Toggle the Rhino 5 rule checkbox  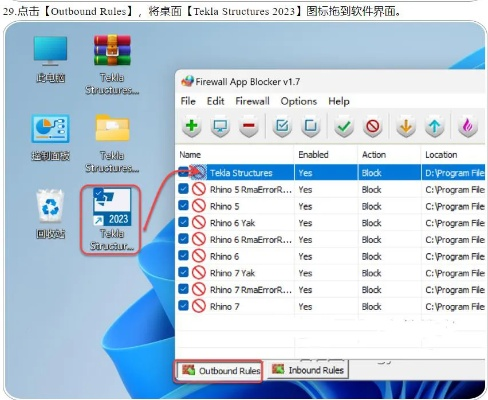[x=183, y=205]
